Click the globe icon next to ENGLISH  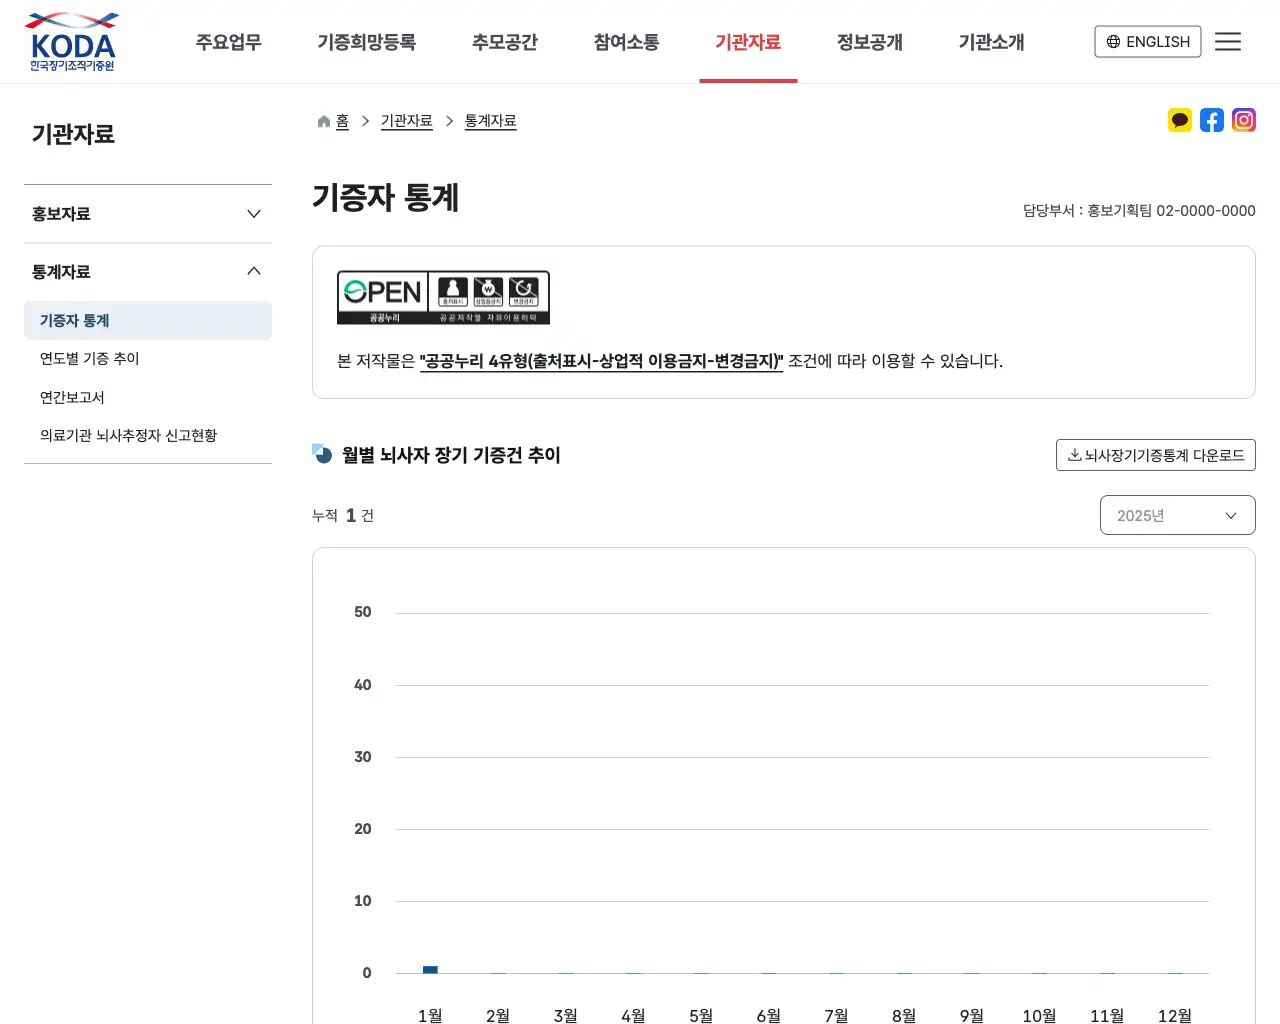(x=1112, y=41)
